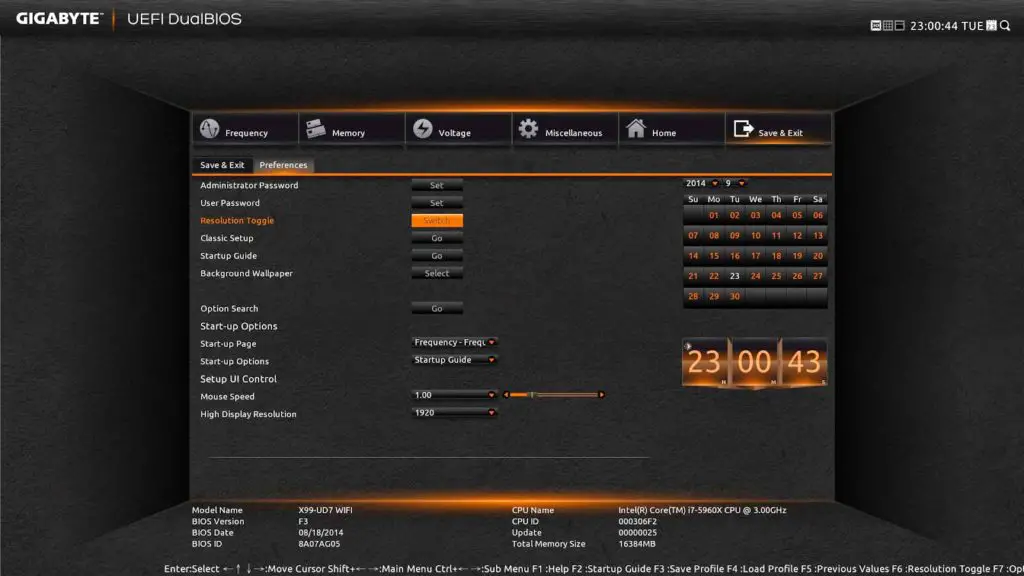Click the calendar icon next to TUE
The height and width of the screenshot is (576, 1024).
click(991, 25)
